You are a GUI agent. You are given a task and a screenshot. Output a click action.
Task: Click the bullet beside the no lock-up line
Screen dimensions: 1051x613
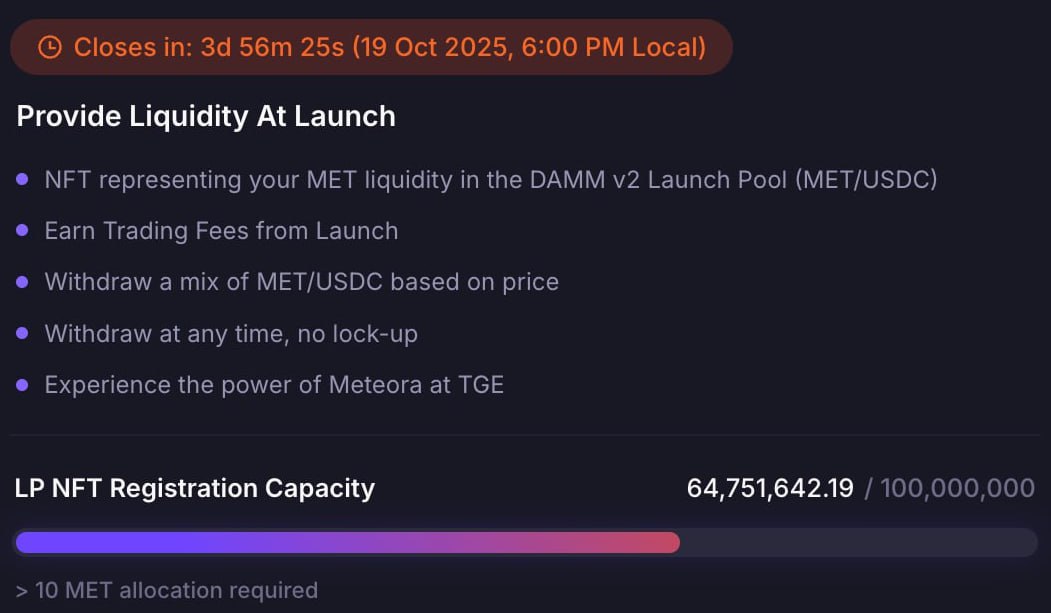click(x=22, y=333)
